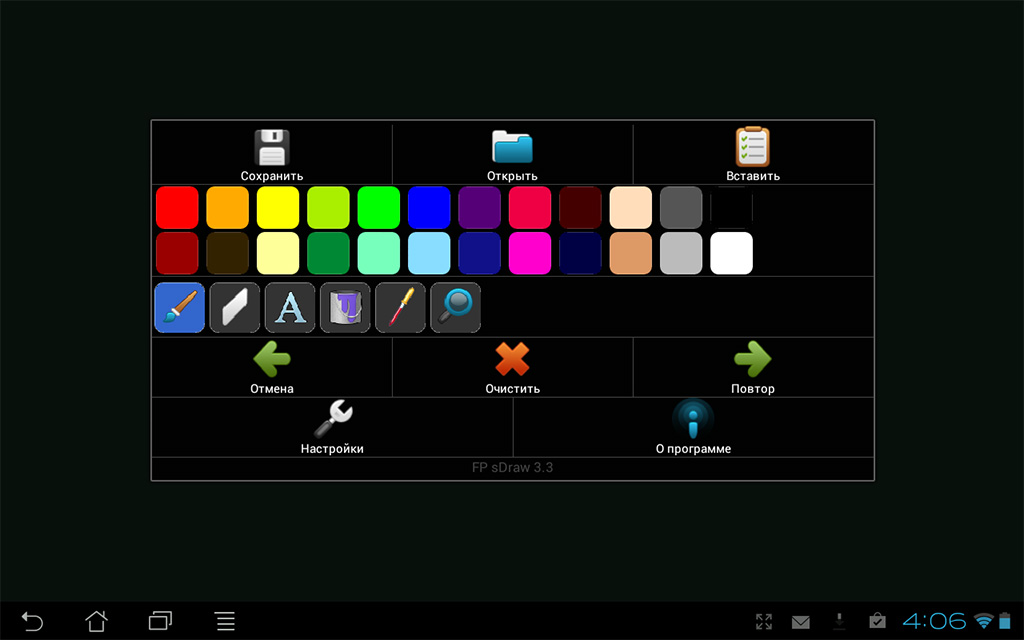The height and width of the screenshot is (640, 1024).
Task: Select the eraser tool
Action: pyautogui.click(x=235, y=308)
